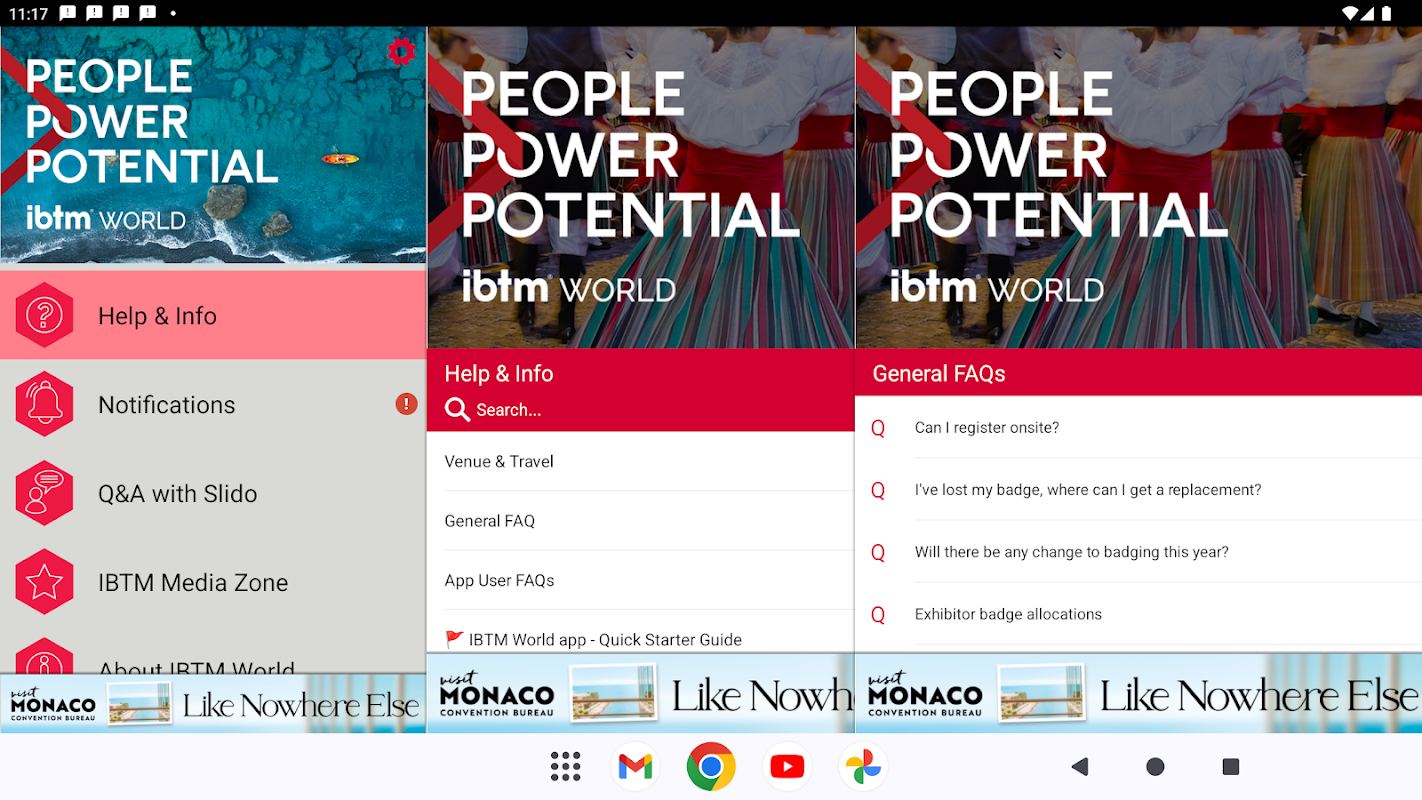
Task: Tap the Monaco ad banner under General FAQs
Action: (x=1138, y=694)
